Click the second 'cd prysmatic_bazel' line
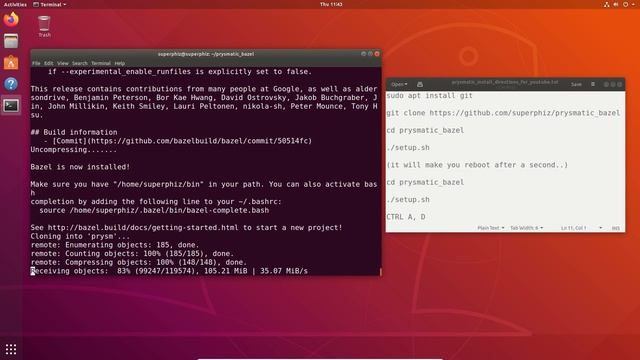This screenshot has width=640, height=360. pos(425,182)
